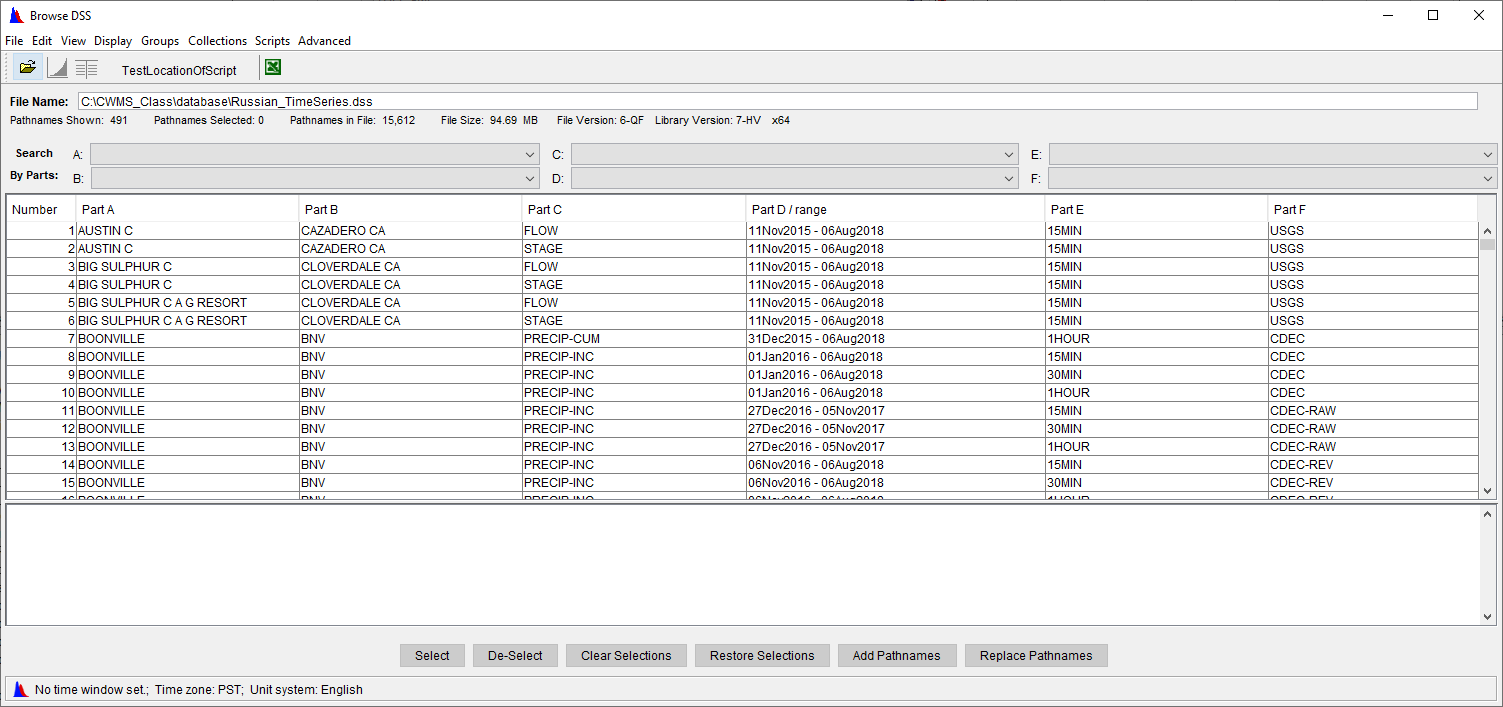The image size is (1503, 707).
Task: Open the View menu
Action: coord(73,41)
